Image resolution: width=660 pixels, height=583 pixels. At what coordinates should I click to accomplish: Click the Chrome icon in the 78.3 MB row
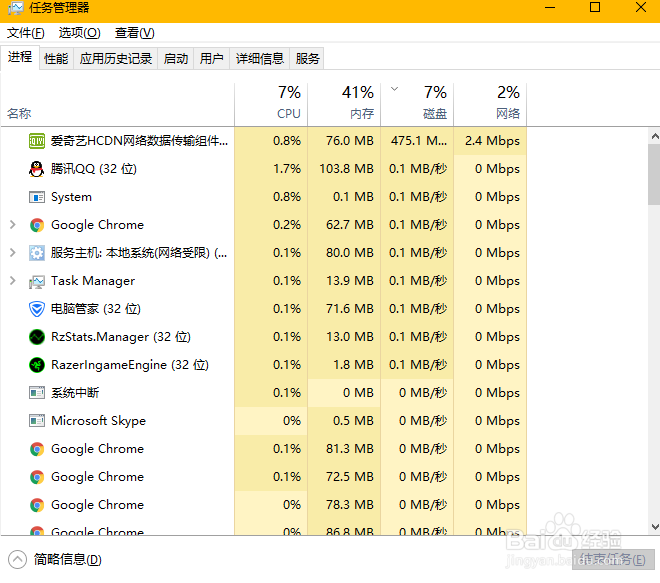pos(37,505)
